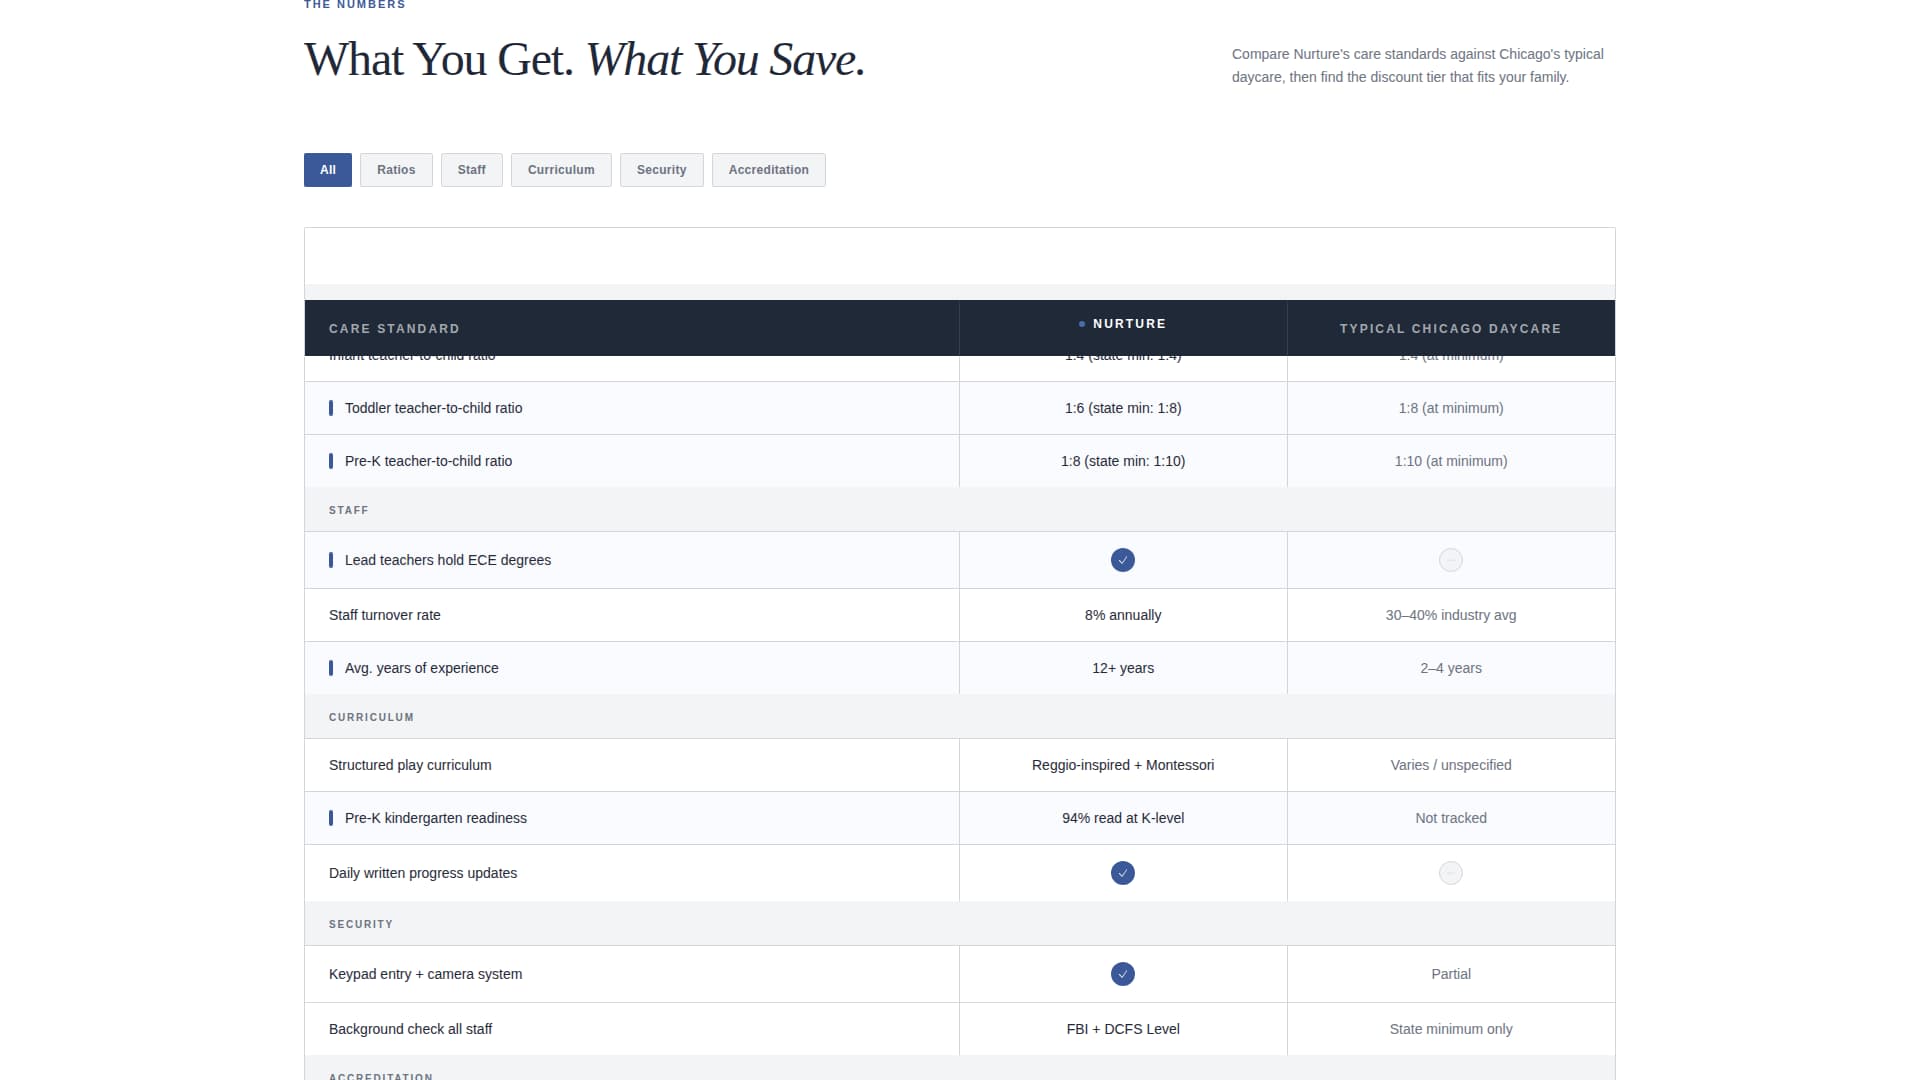Click the 30–40% industry avg value
Image resolution: width=1920 pixels, height=1080 pixels.
coord(1451,615)
